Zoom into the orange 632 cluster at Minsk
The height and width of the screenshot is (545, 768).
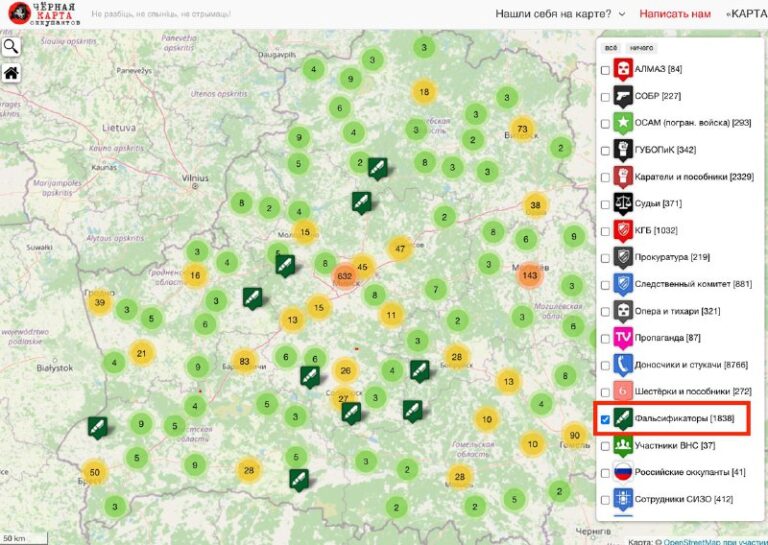[x=345, y=276]
